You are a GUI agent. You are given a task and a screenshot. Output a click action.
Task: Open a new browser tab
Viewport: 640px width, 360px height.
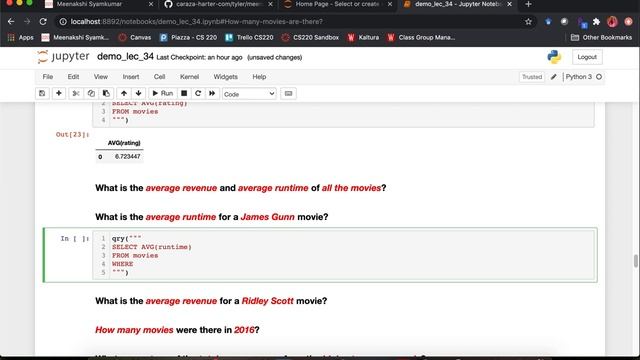point(529,4)
